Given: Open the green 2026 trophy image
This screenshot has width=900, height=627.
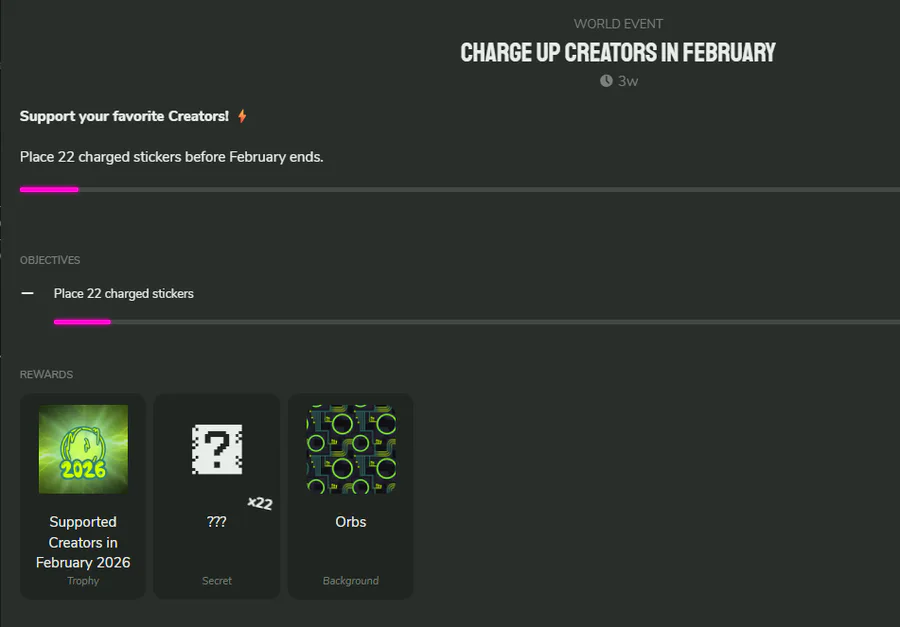Looking at the screenshot, I should (83, 449).
